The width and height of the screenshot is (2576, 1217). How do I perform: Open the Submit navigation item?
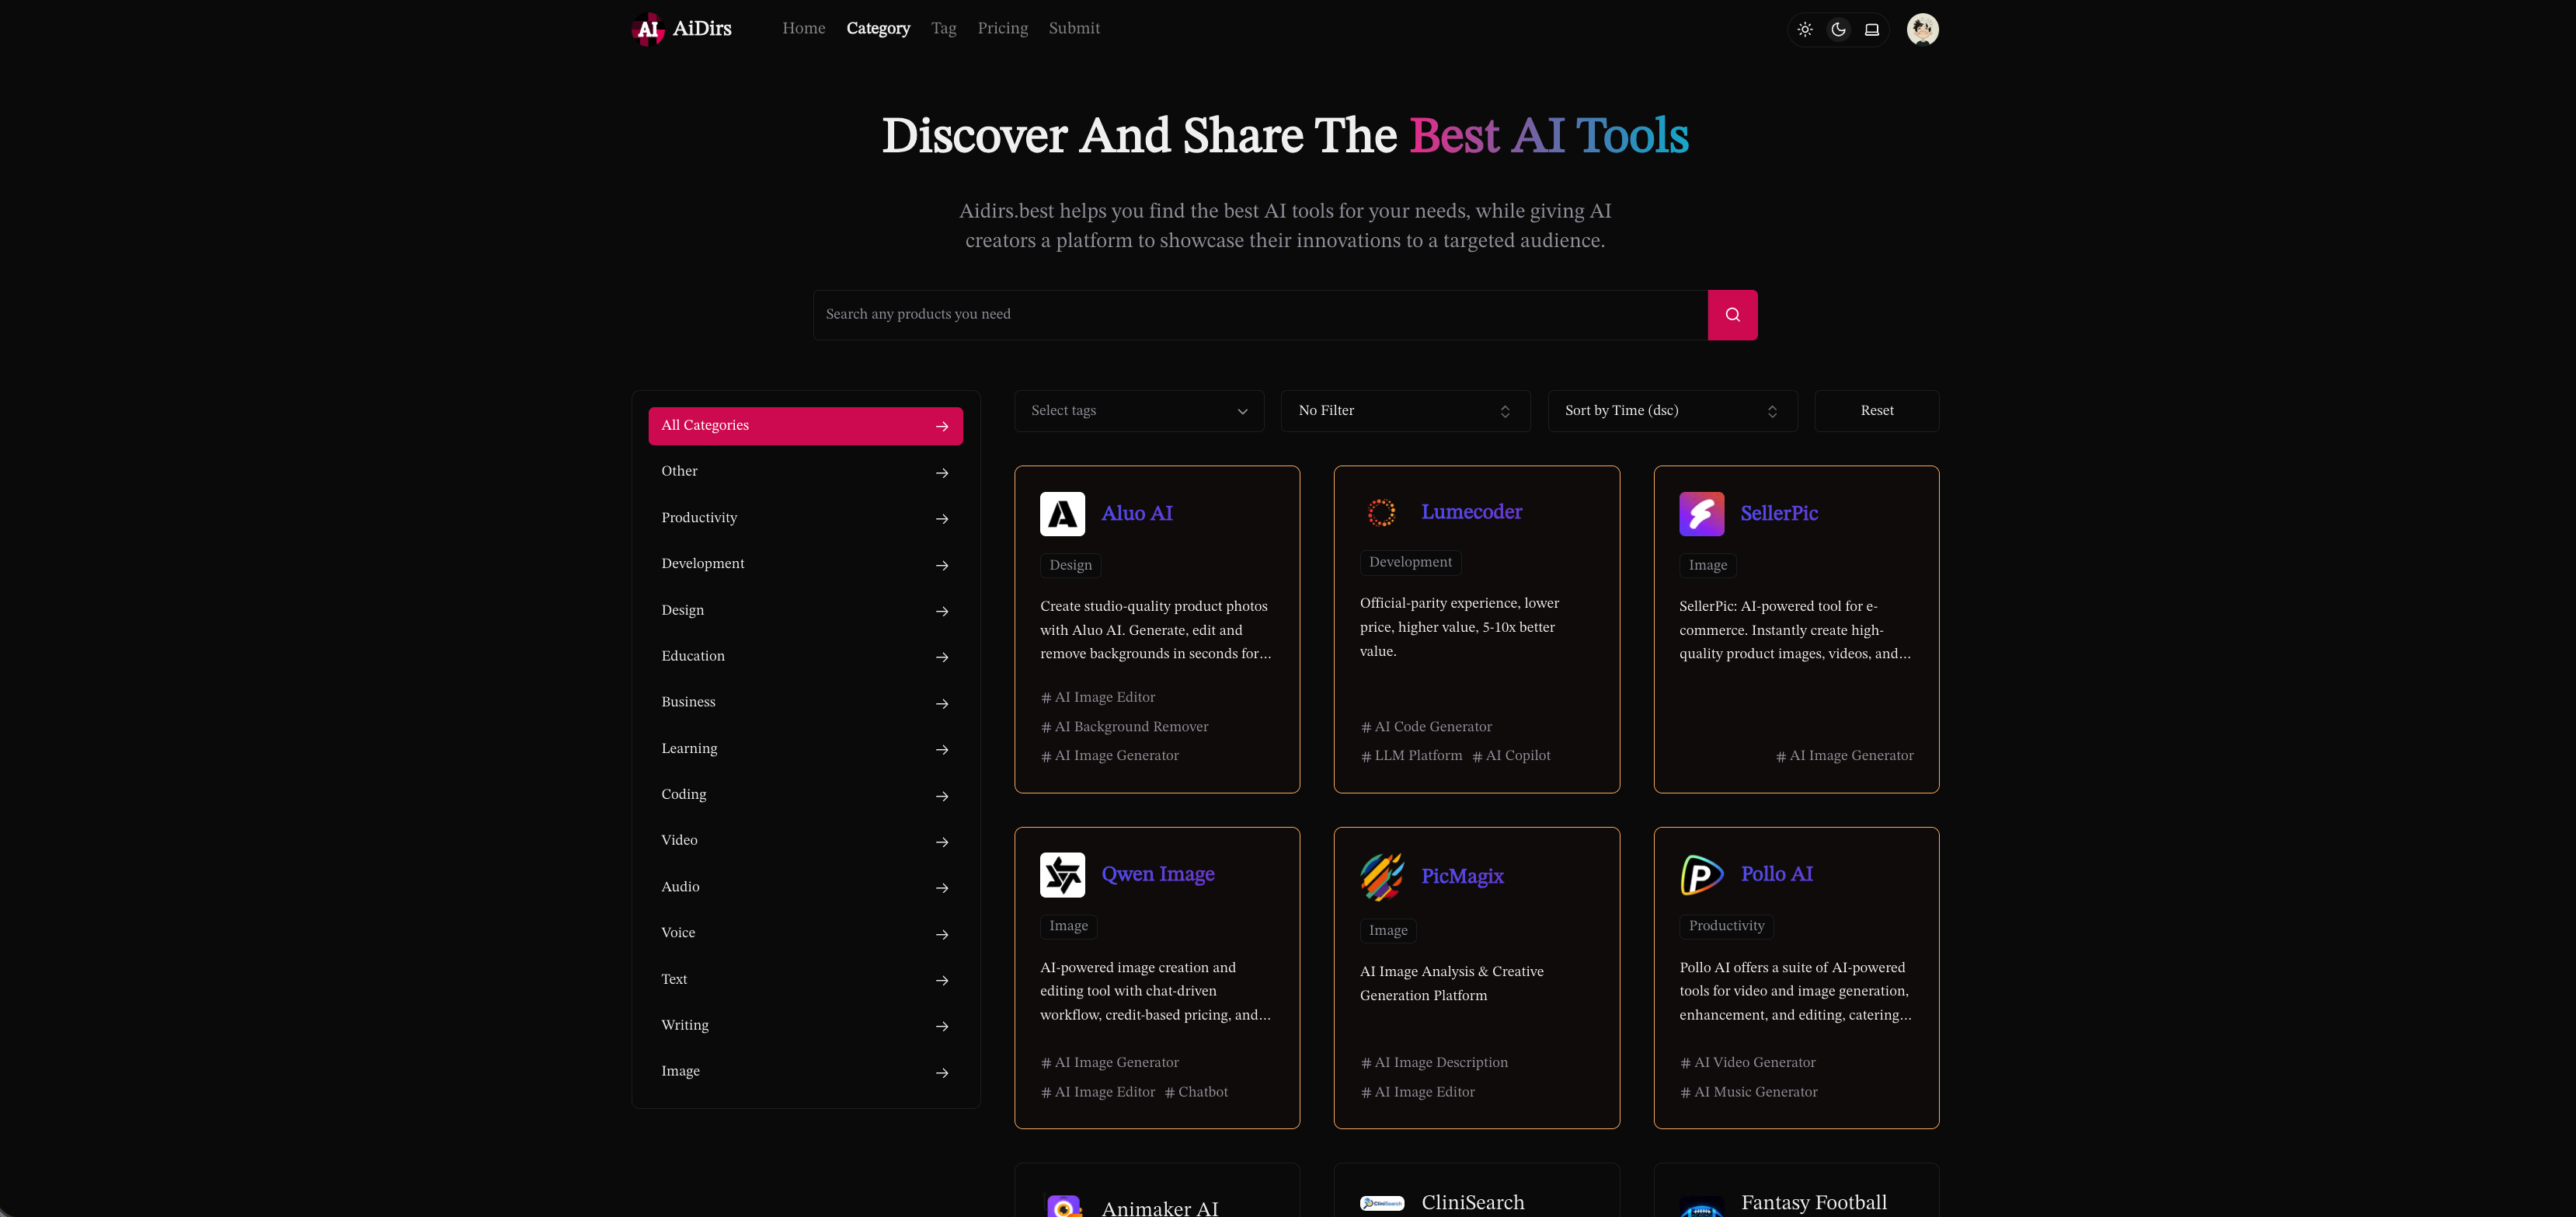pos(1074,29)
